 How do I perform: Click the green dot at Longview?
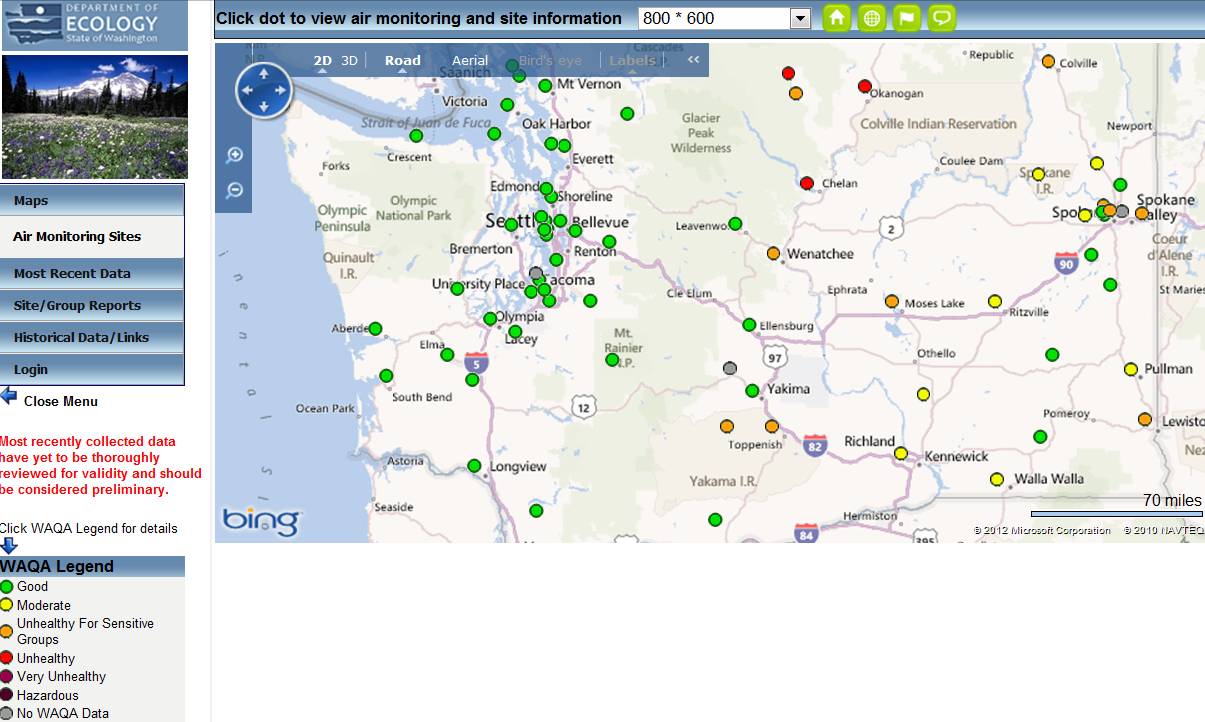(x=474, y=466)
